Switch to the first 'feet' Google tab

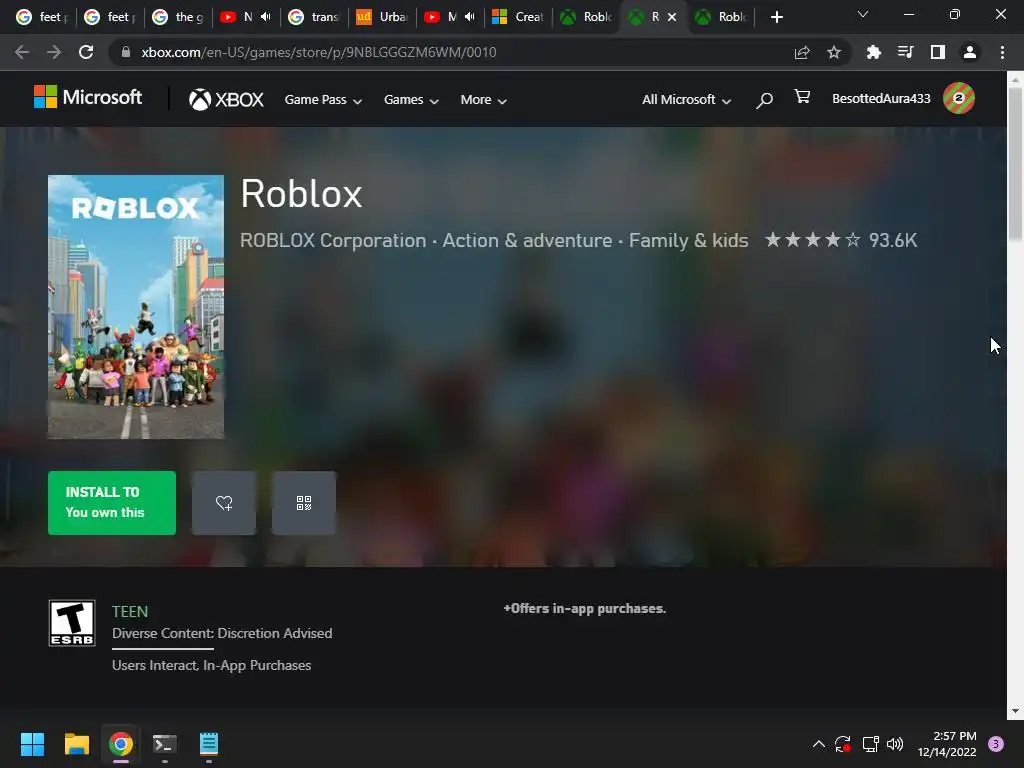(x=42, y=17)
